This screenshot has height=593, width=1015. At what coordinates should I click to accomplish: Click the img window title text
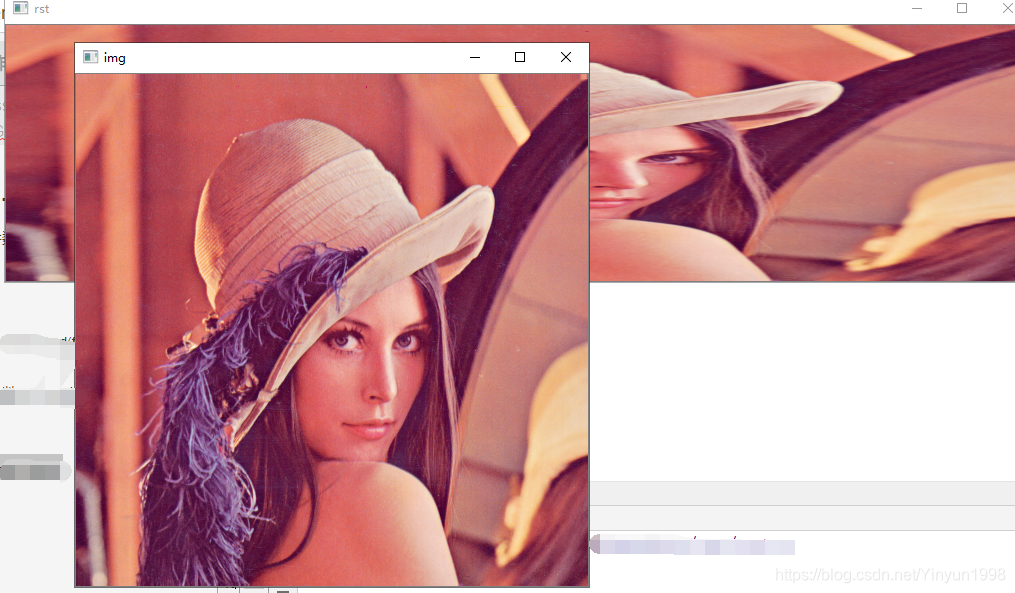pyautogui.click(x=115, y=58)
